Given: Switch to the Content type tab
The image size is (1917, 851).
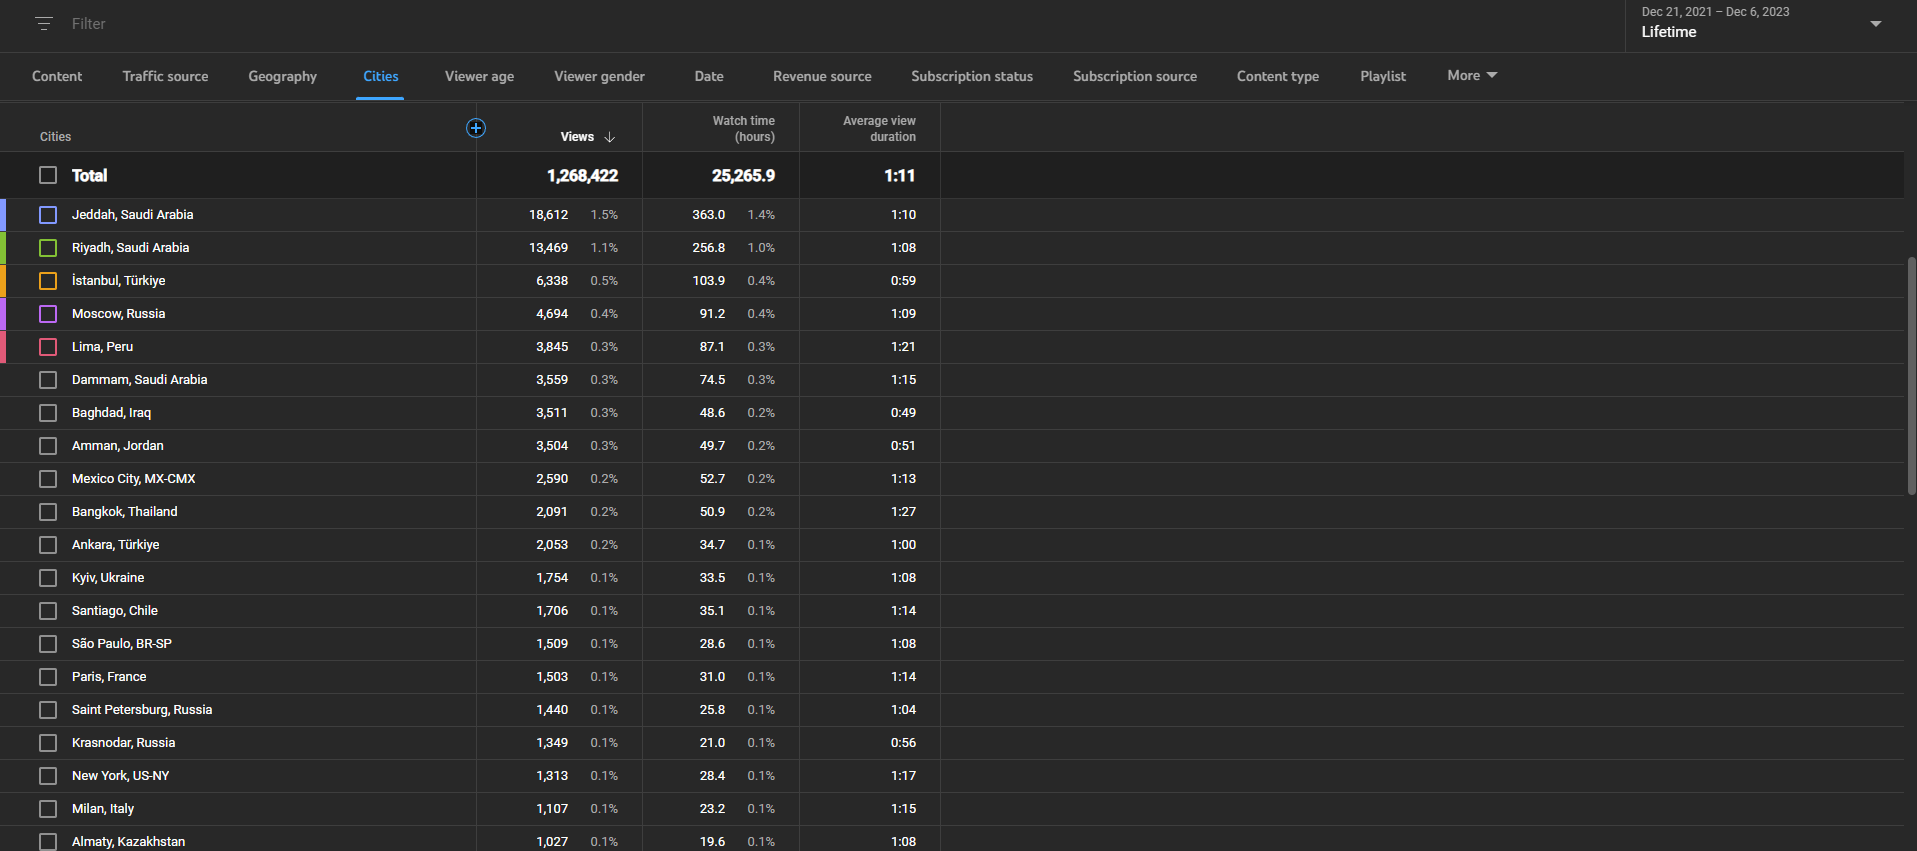Looking at the screenshot, I should tap(1278, 76).
